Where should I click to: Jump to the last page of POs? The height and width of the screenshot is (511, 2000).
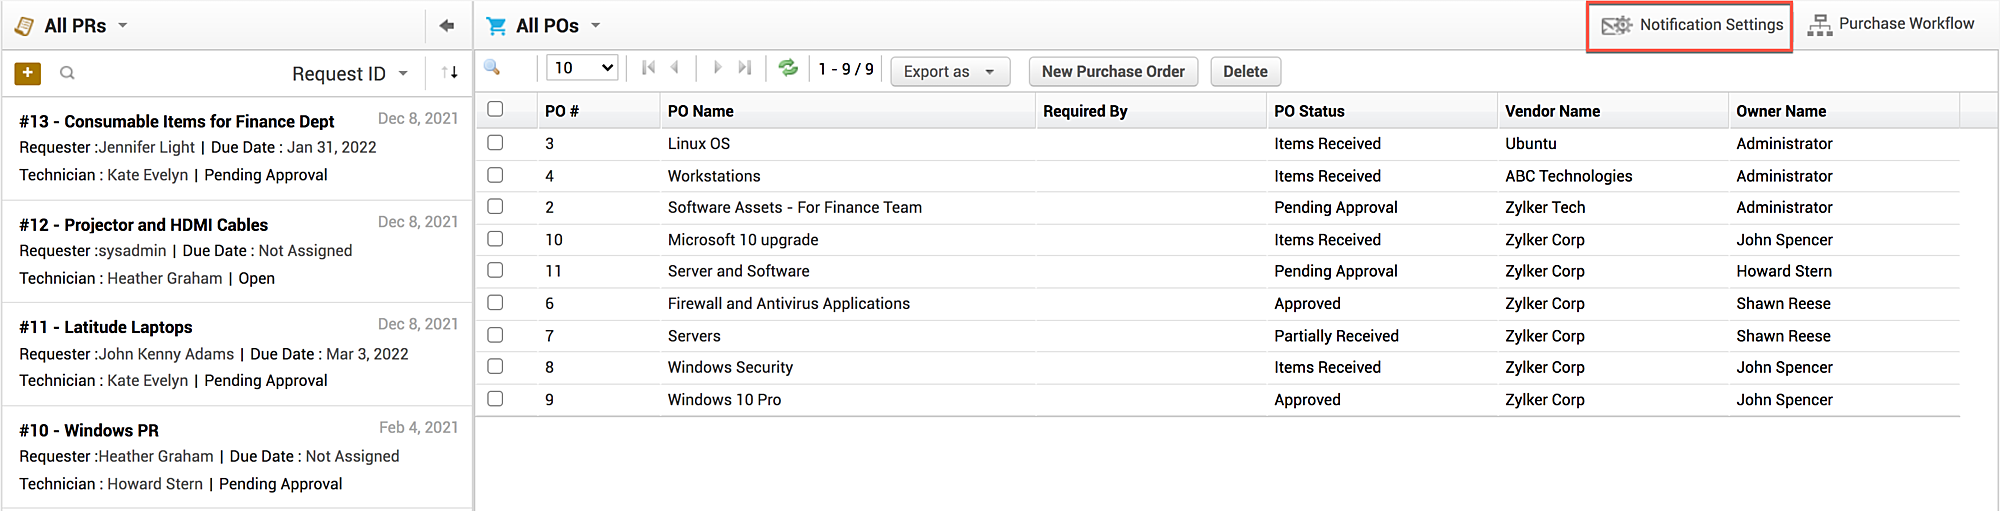coord(744,68)
